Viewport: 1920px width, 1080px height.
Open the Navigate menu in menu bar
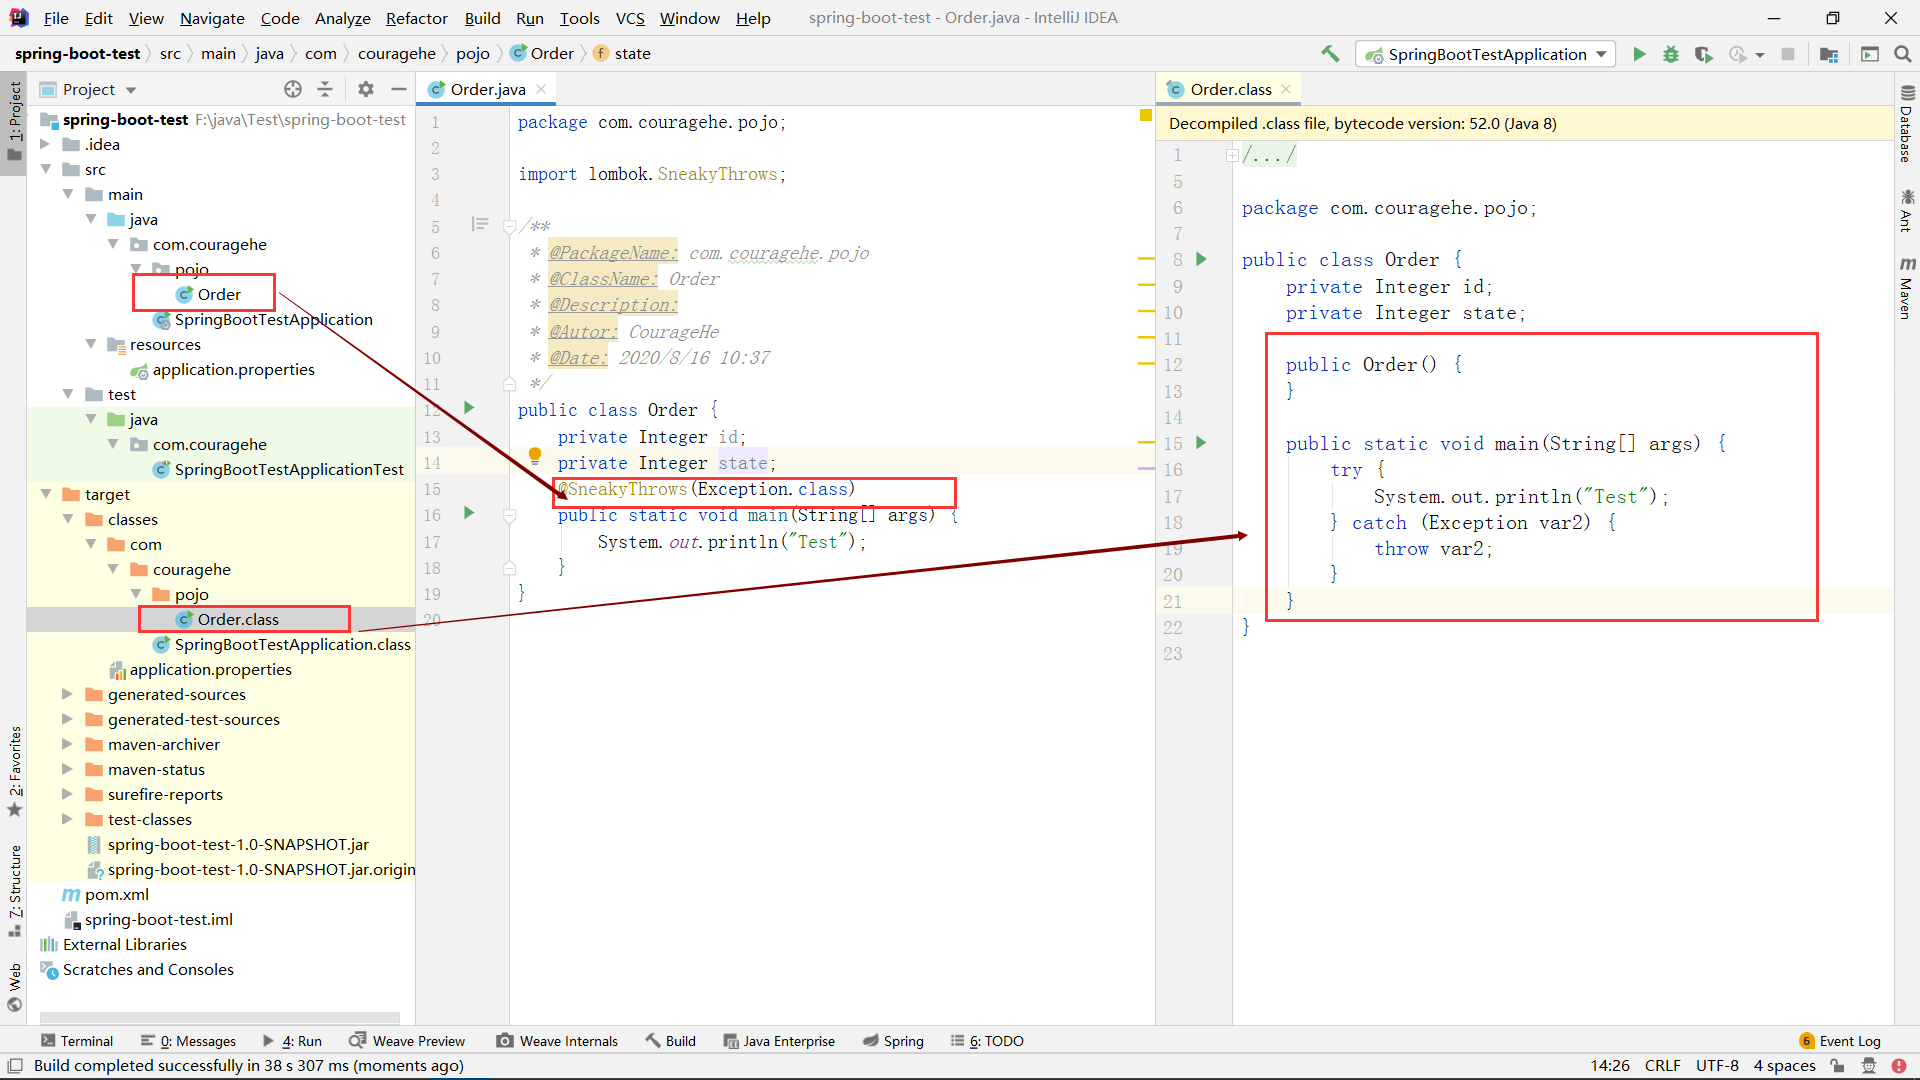point(210,17)
